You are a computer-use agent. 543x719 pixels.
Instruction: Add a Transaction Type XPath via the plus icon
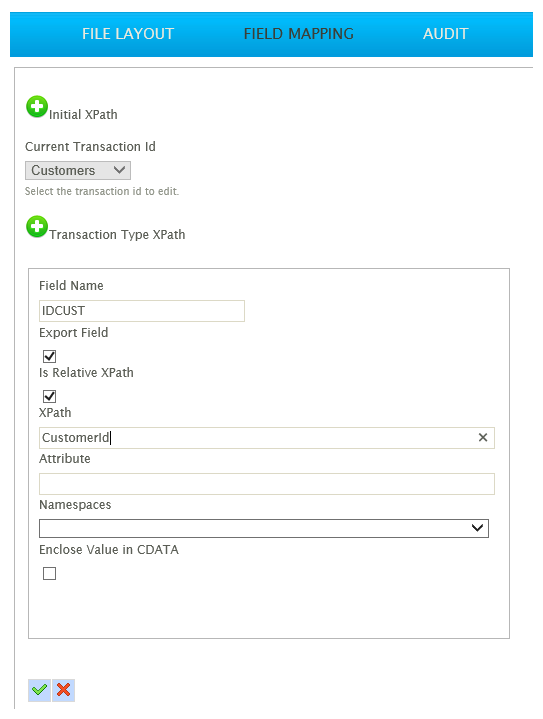[37, 227]
